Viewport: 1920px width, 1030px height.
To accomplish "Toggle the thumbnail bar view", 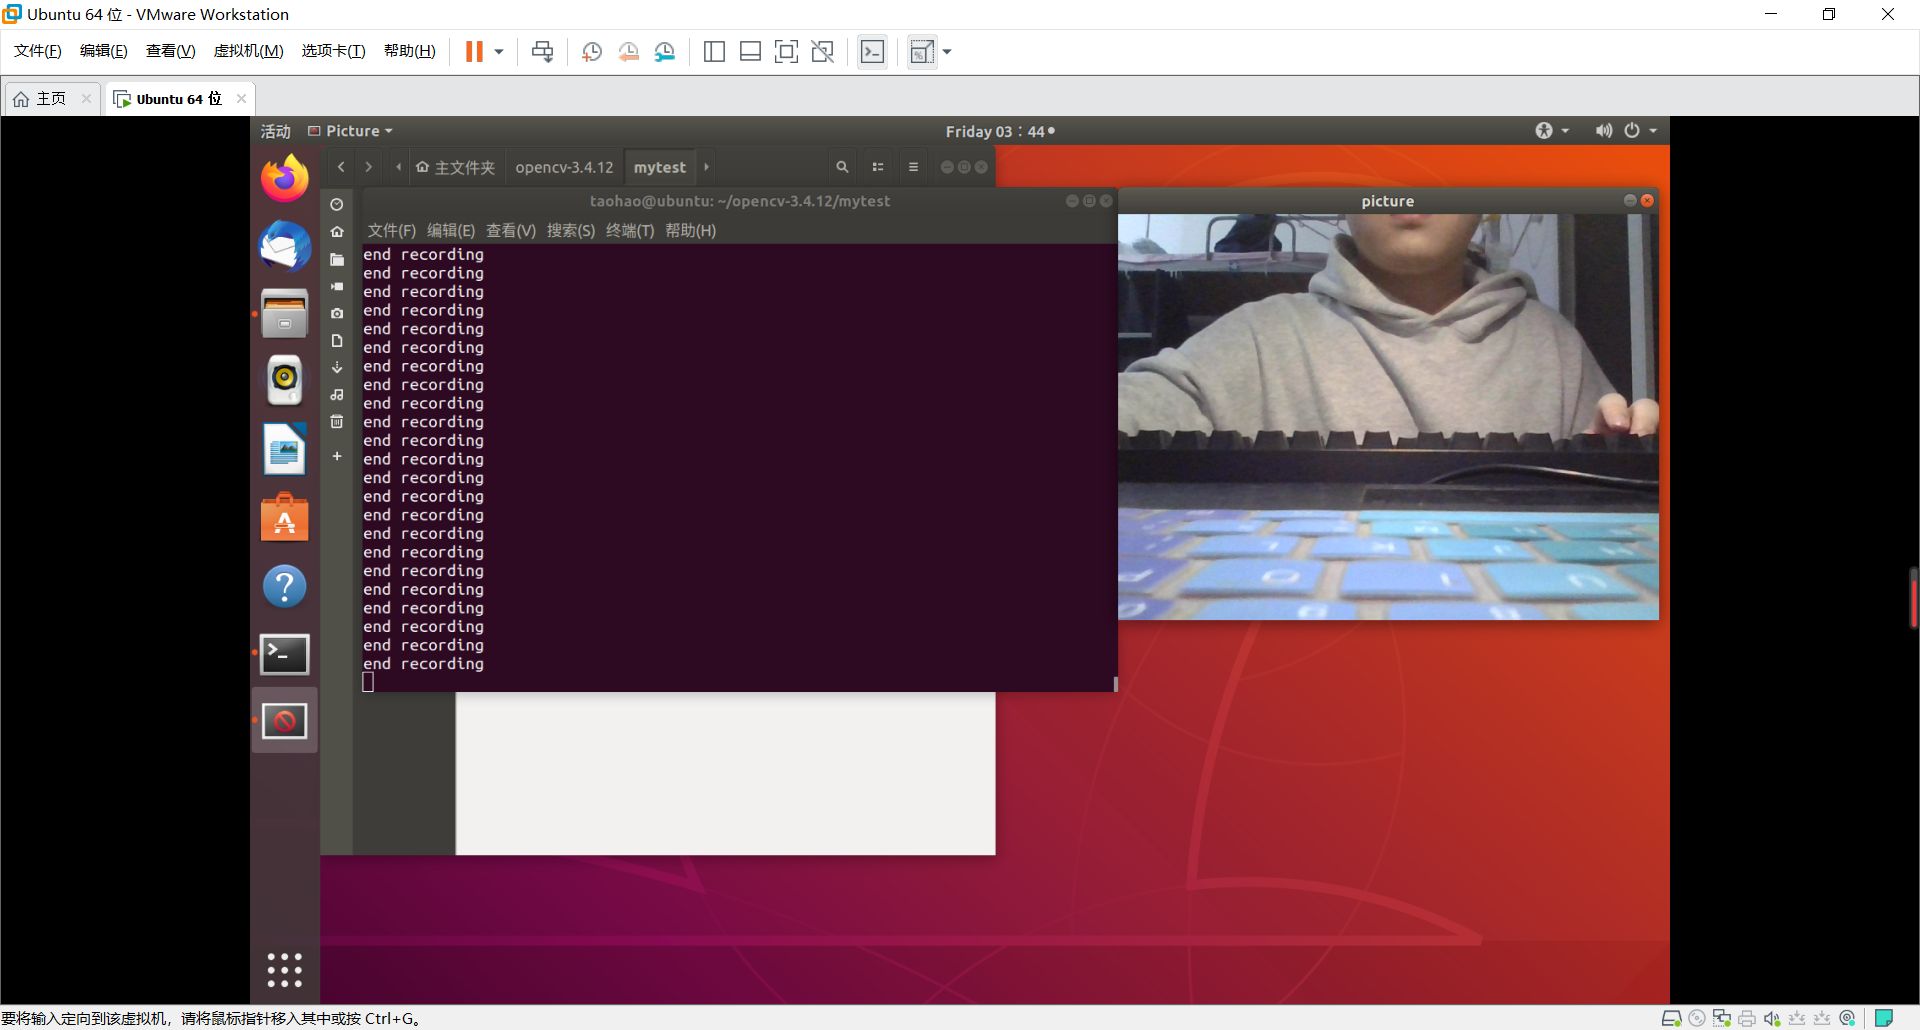I will click(750, 51).
